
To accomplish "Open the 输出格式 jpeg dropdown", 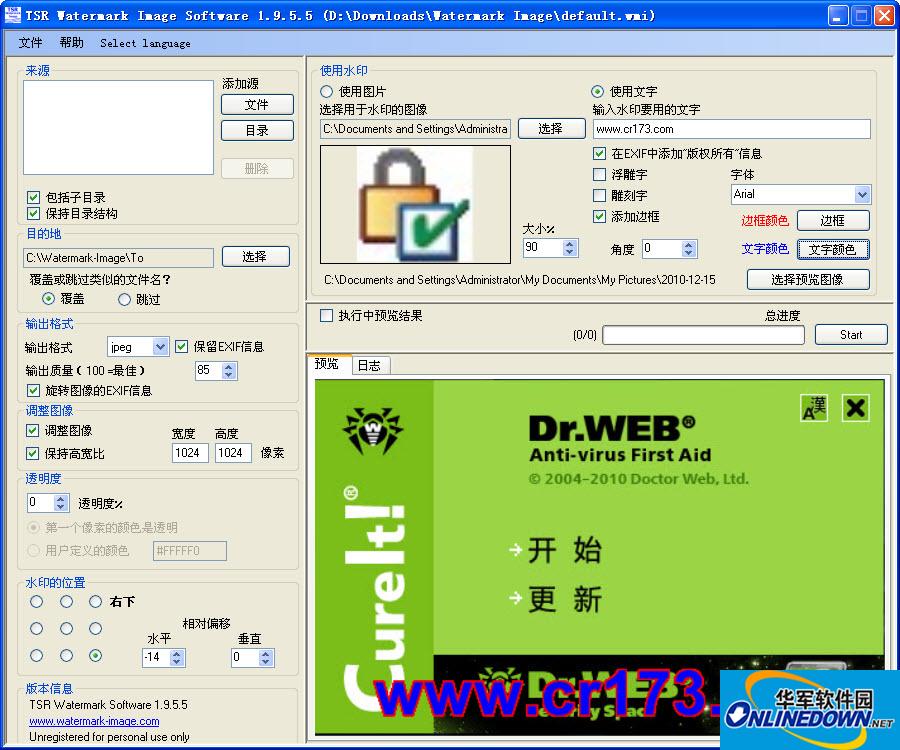I will coord(161,347).
